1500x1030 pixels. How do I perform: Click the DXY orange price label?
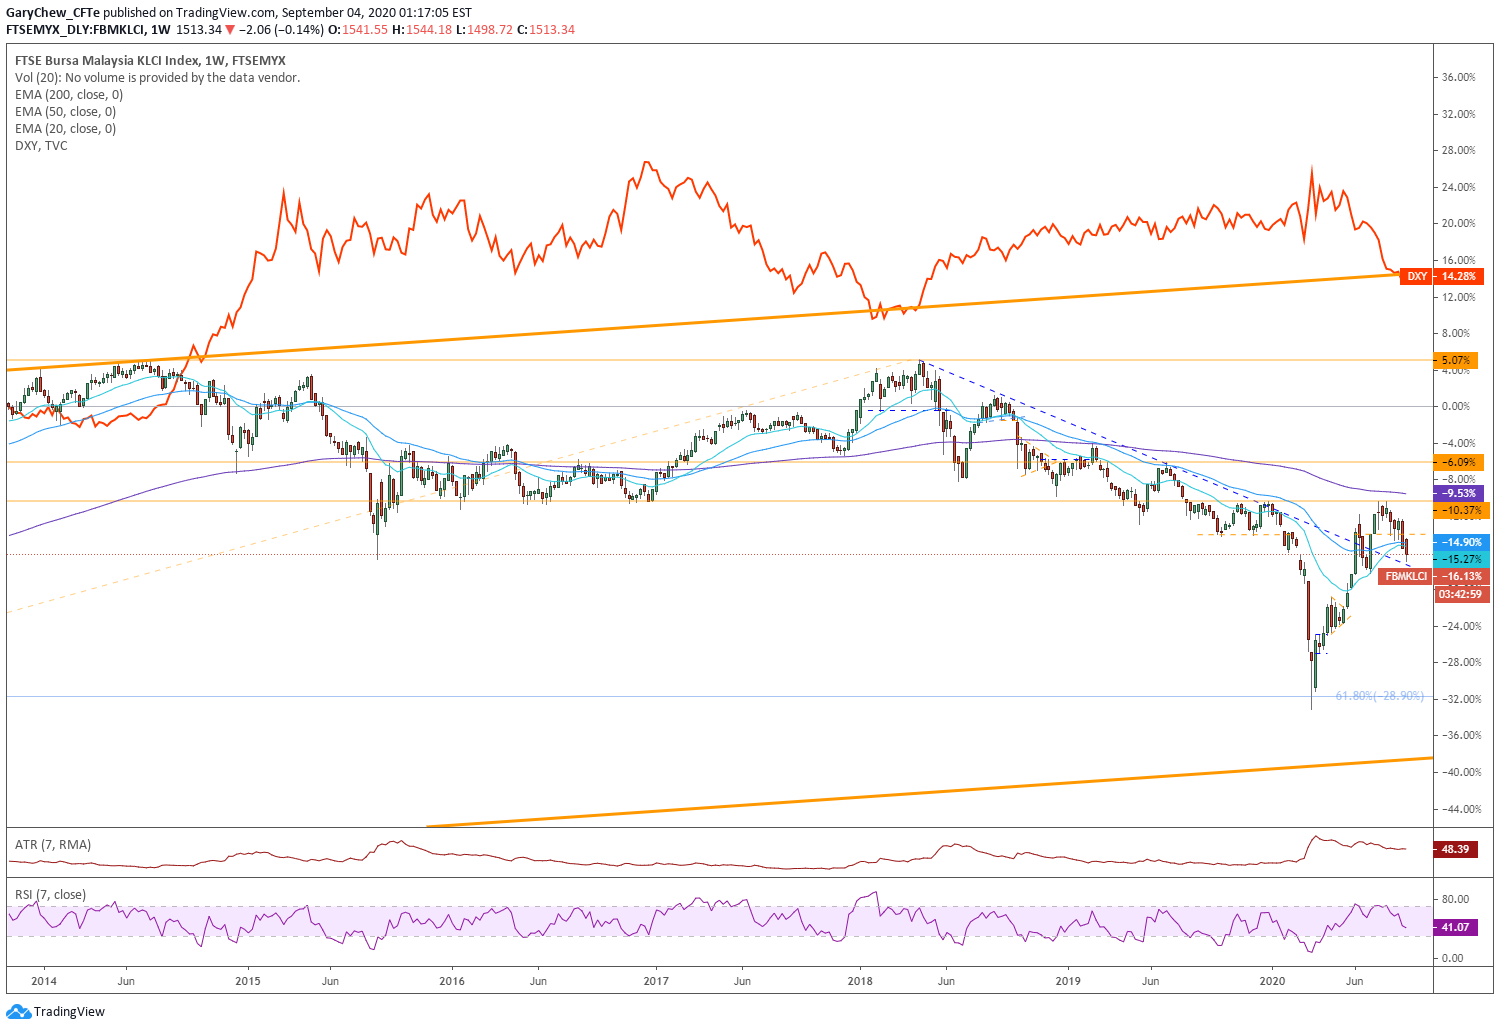click(x=1416, y=276)
